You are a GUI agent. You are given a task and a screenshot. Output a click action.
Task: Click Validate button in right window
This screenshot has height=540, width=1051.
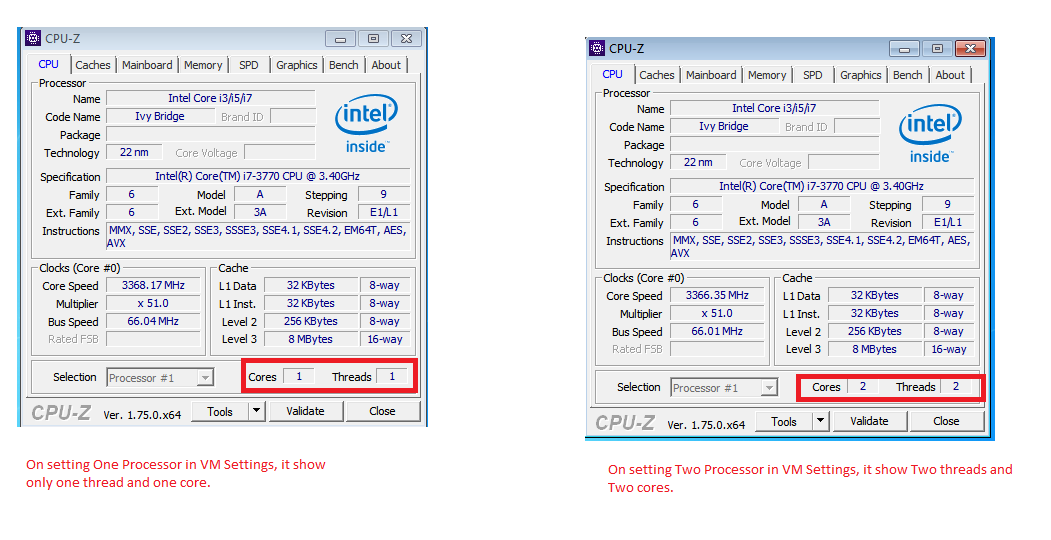click(x=869, y=421)
